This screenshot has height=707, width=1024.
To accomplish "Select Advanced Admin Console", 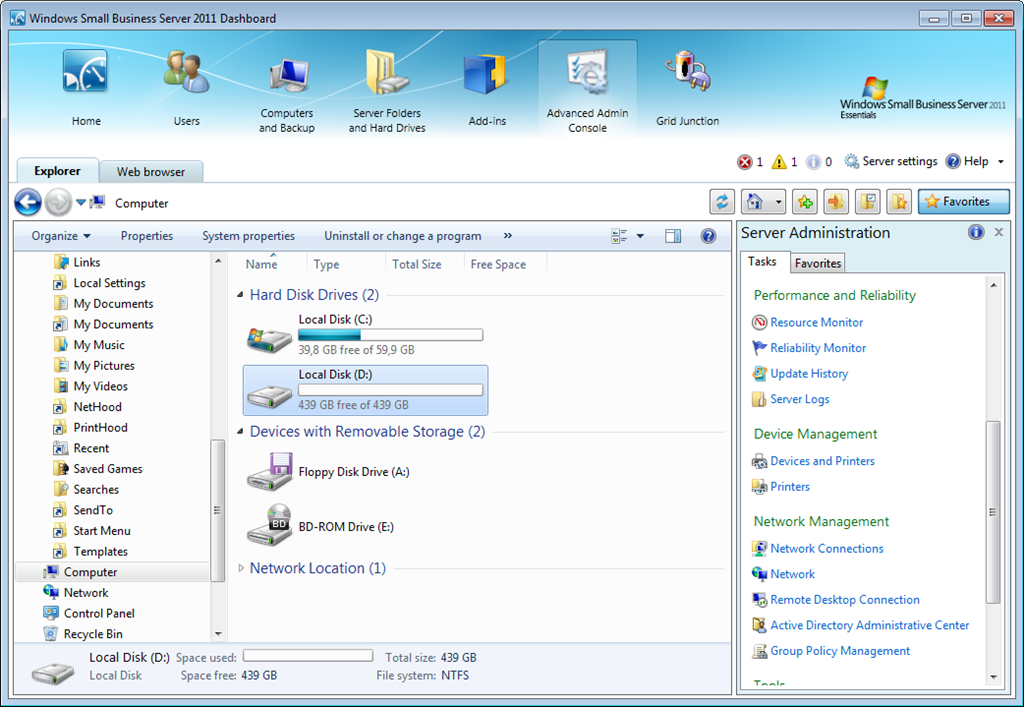I will [x=587, y=89].
